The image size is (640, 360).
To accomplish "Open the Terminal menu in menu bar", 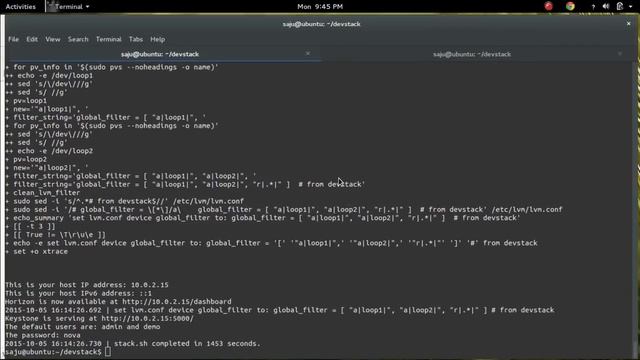I will click(x=109, y=39).
